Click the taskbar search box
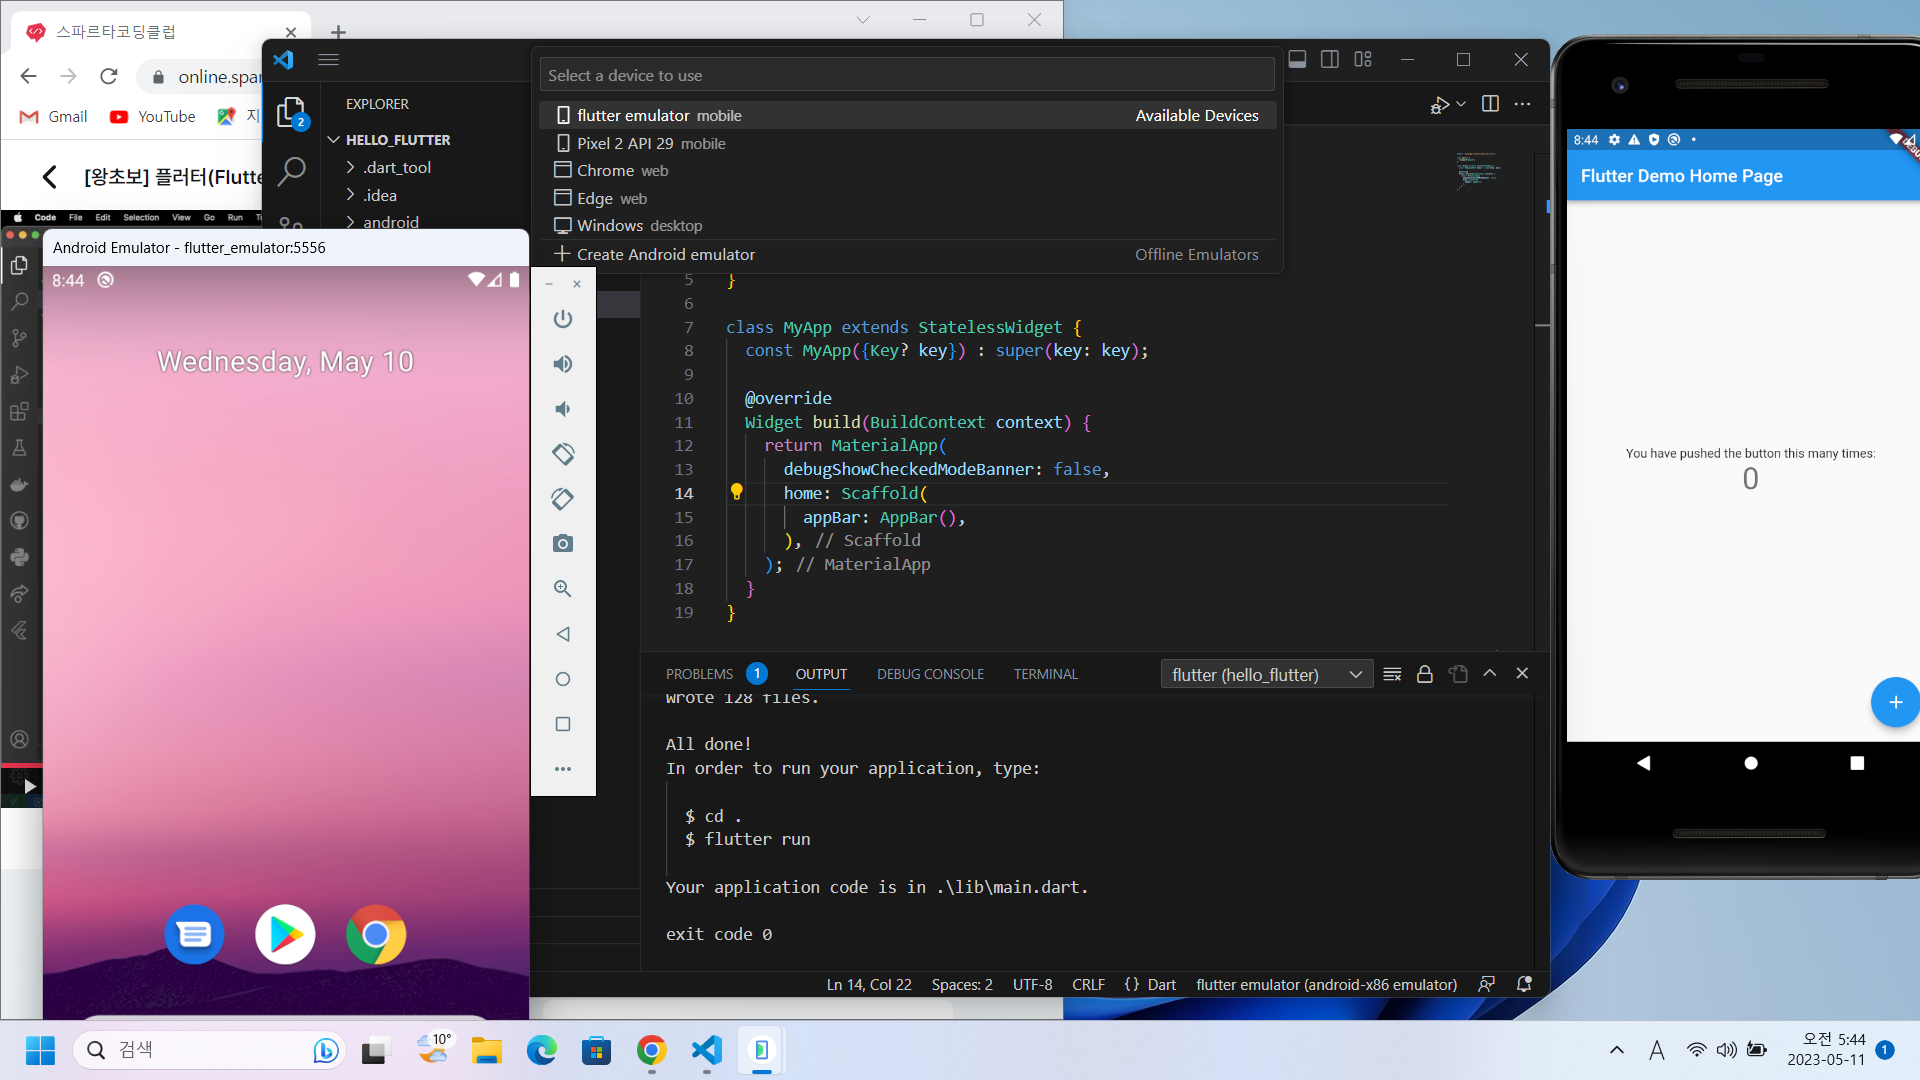The height and width of the screenshot is (1080, 1920). point(210,1050)
